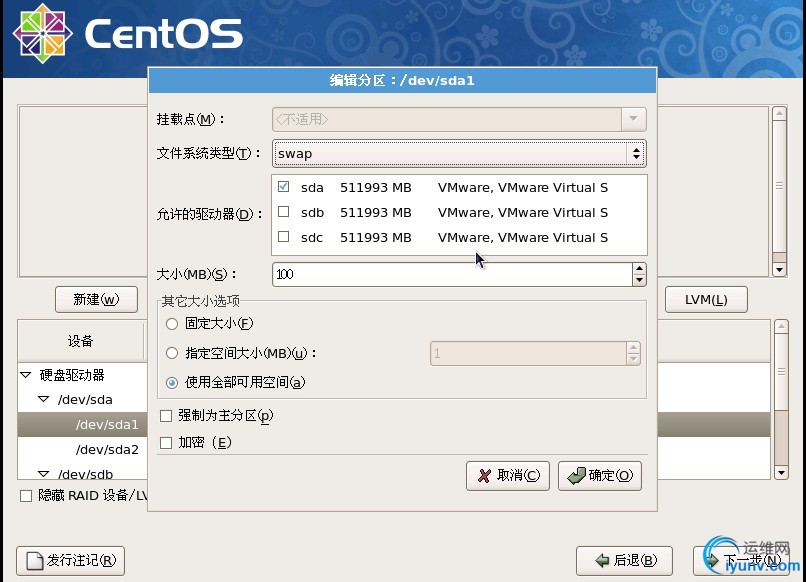The width and height of the screenshot is (806, 582).
Task: Click the CentOS logo icon
Action: click(43, 33)
